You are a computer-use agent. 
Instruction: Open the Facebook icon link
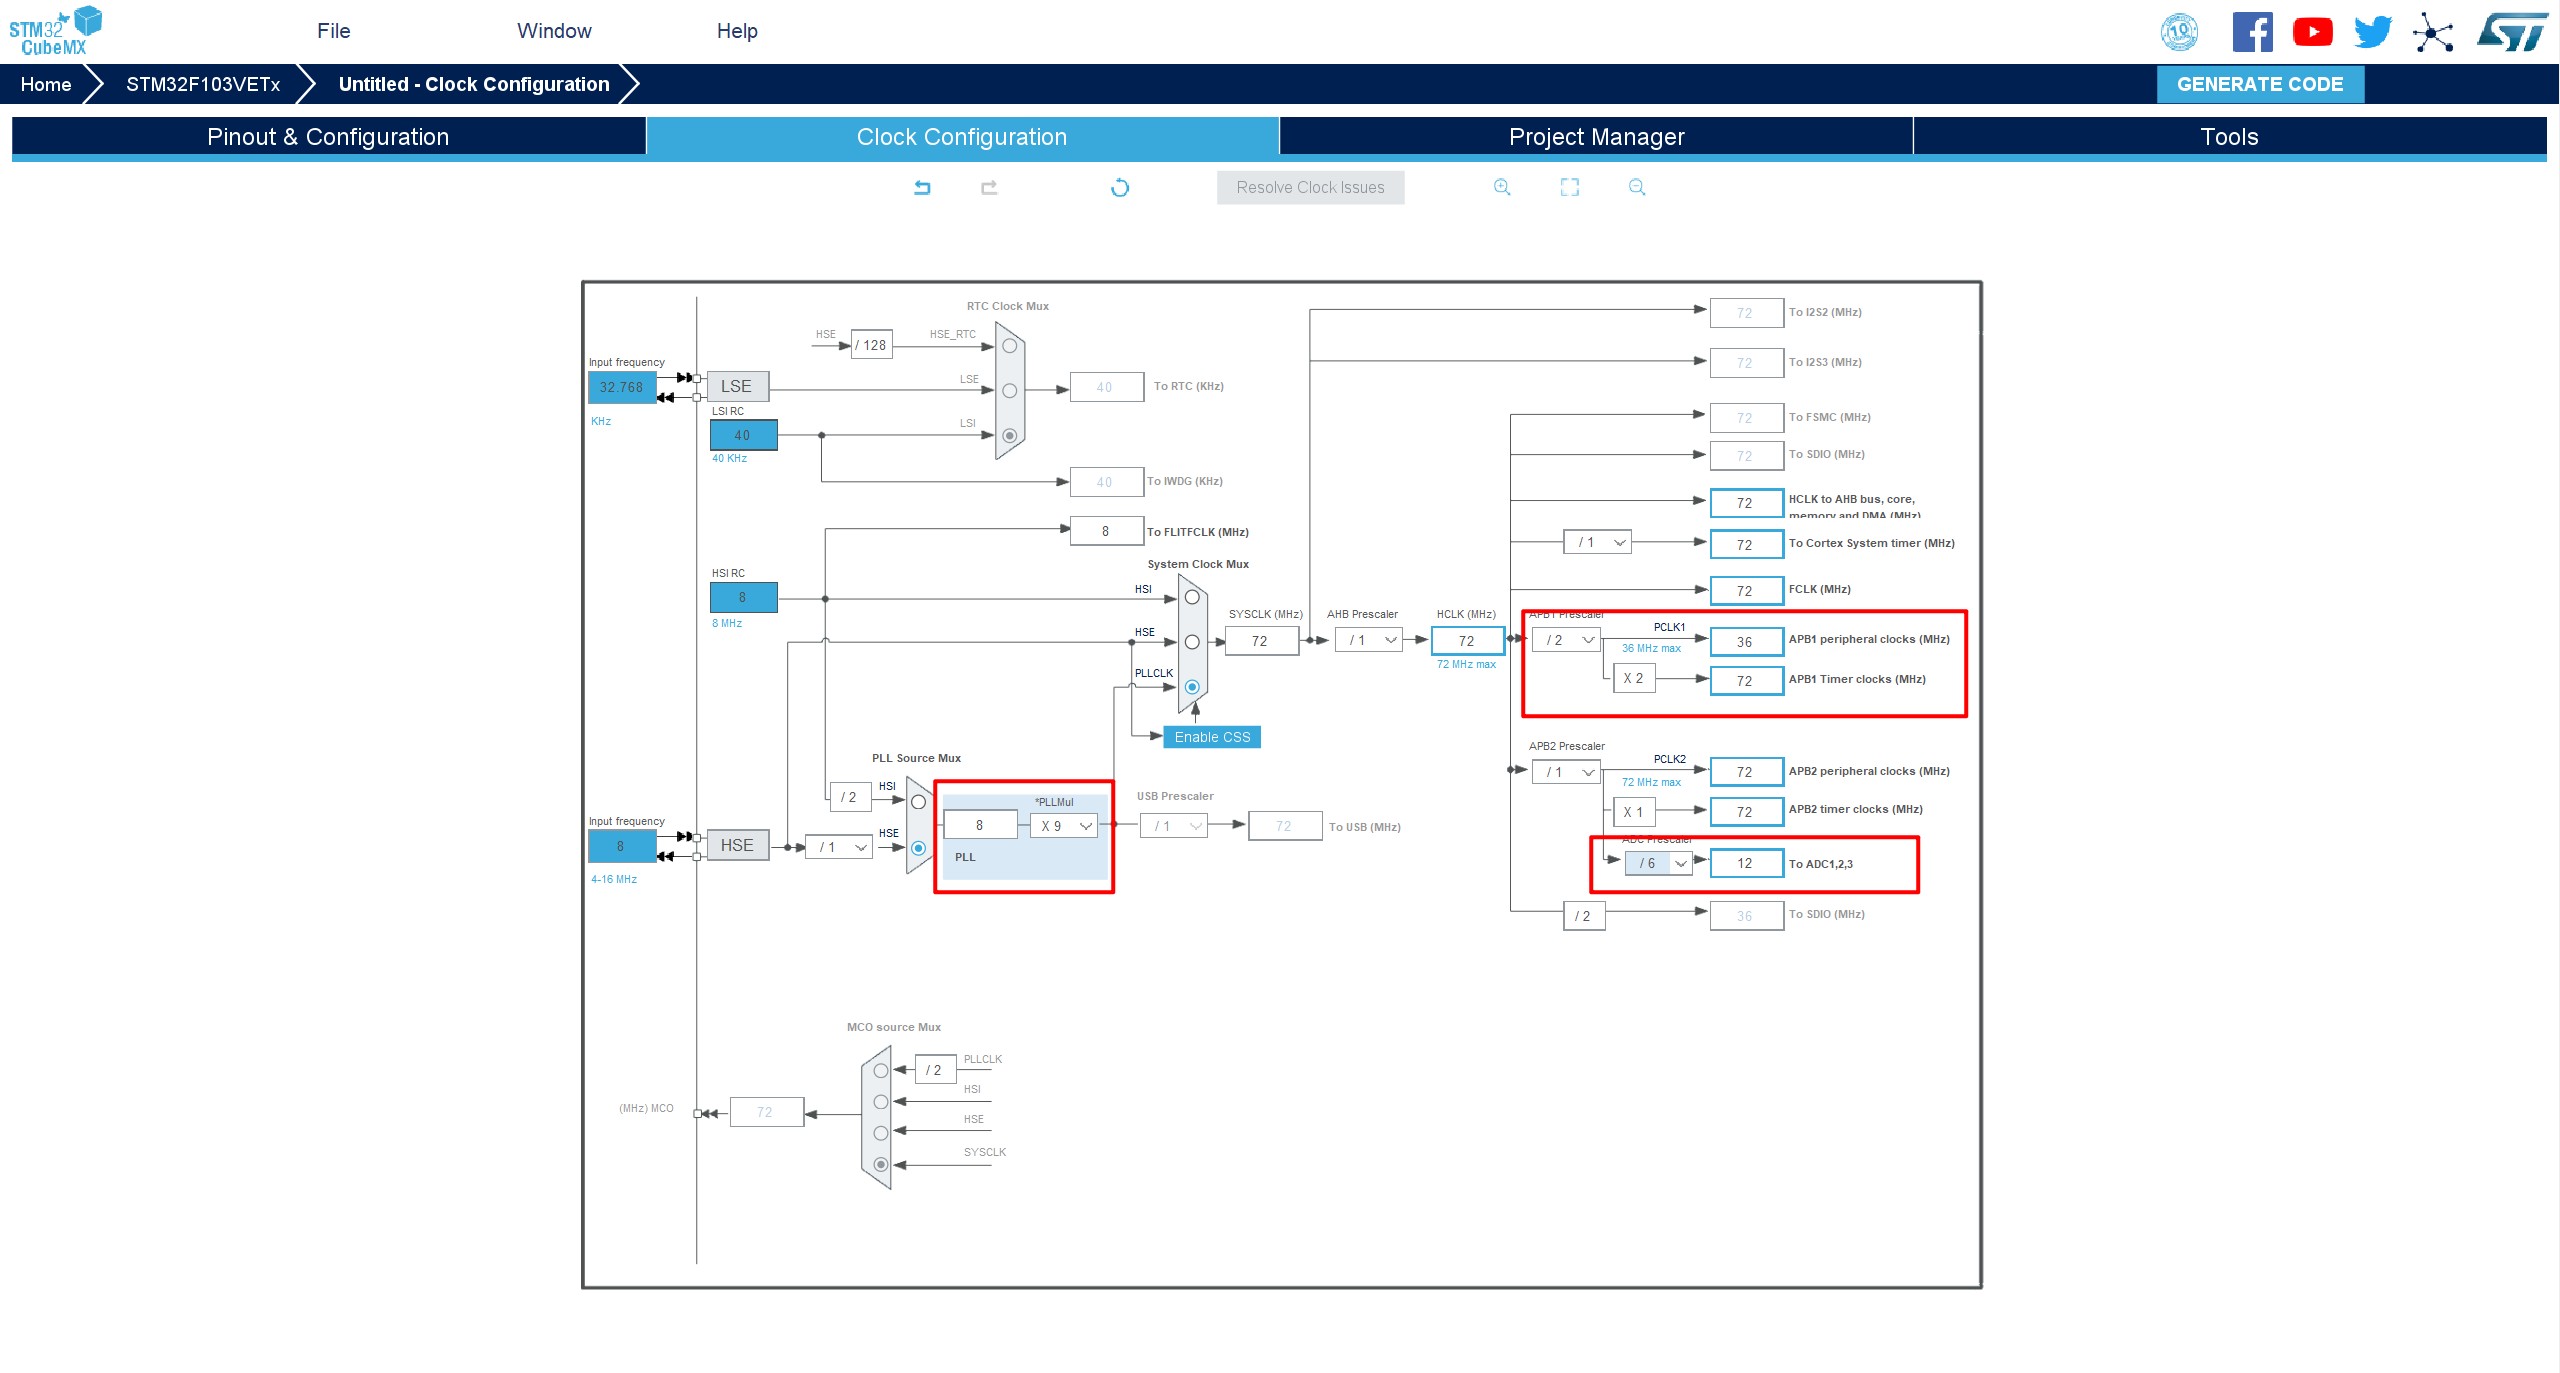[x=2252, y=32]
